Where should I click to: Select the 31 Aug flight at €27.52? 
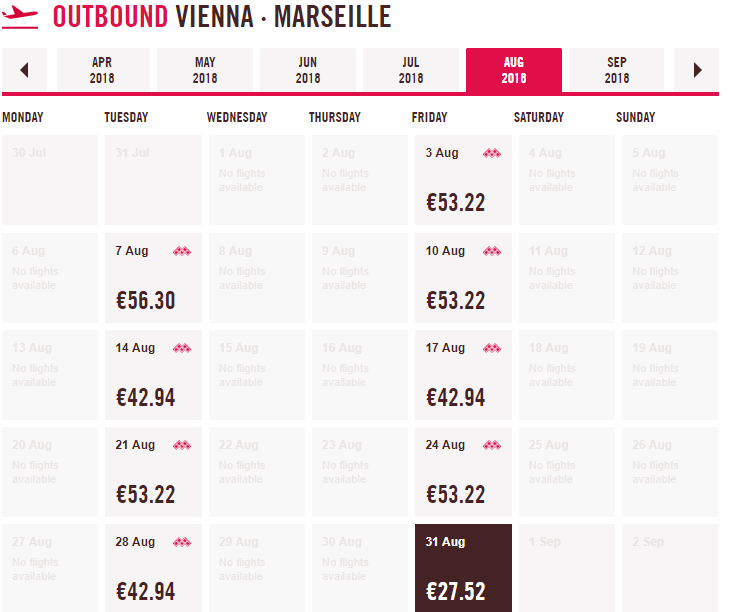[x=463, y=568]
